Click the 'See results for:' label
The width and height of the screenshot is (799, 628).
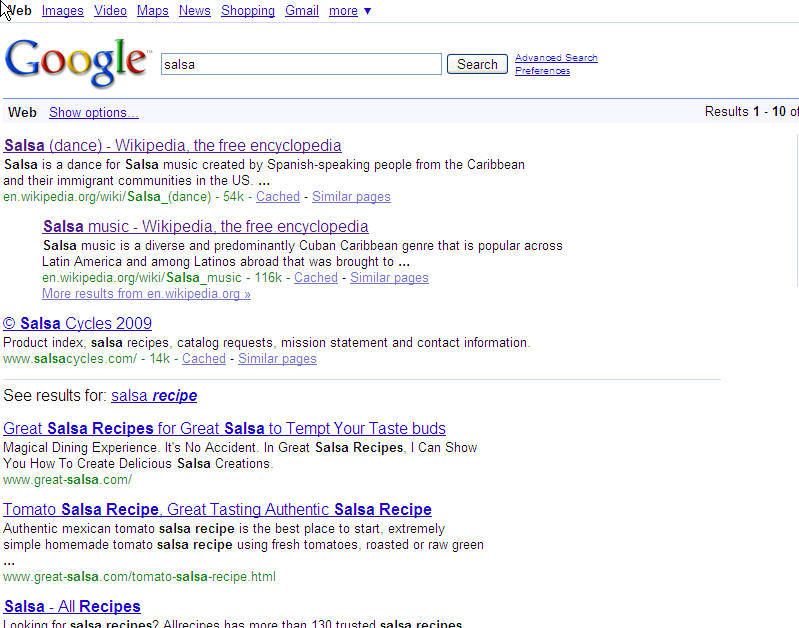[x=55, y=396]
